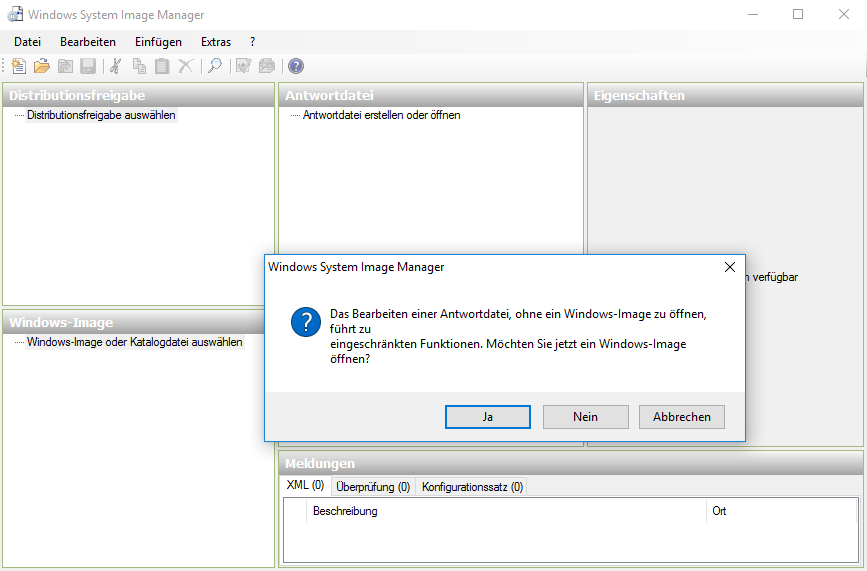
Task: Open the Datei menu
Action: pyautogui.click(x=28, y=42)
